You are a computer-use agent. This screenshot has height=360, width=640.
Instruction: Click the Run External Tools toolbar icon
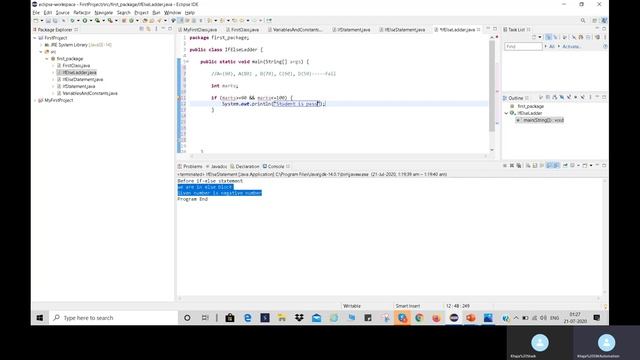point(110,20)
